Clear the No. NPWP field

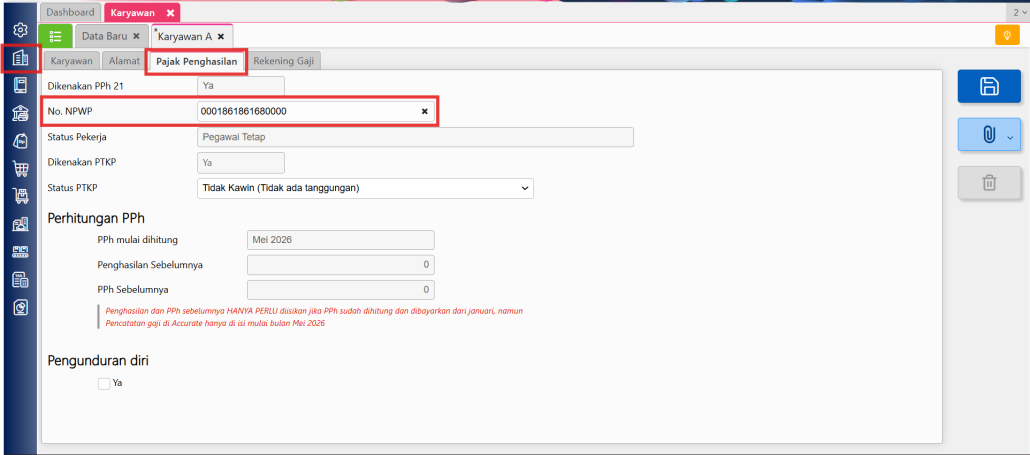point(424,112)
